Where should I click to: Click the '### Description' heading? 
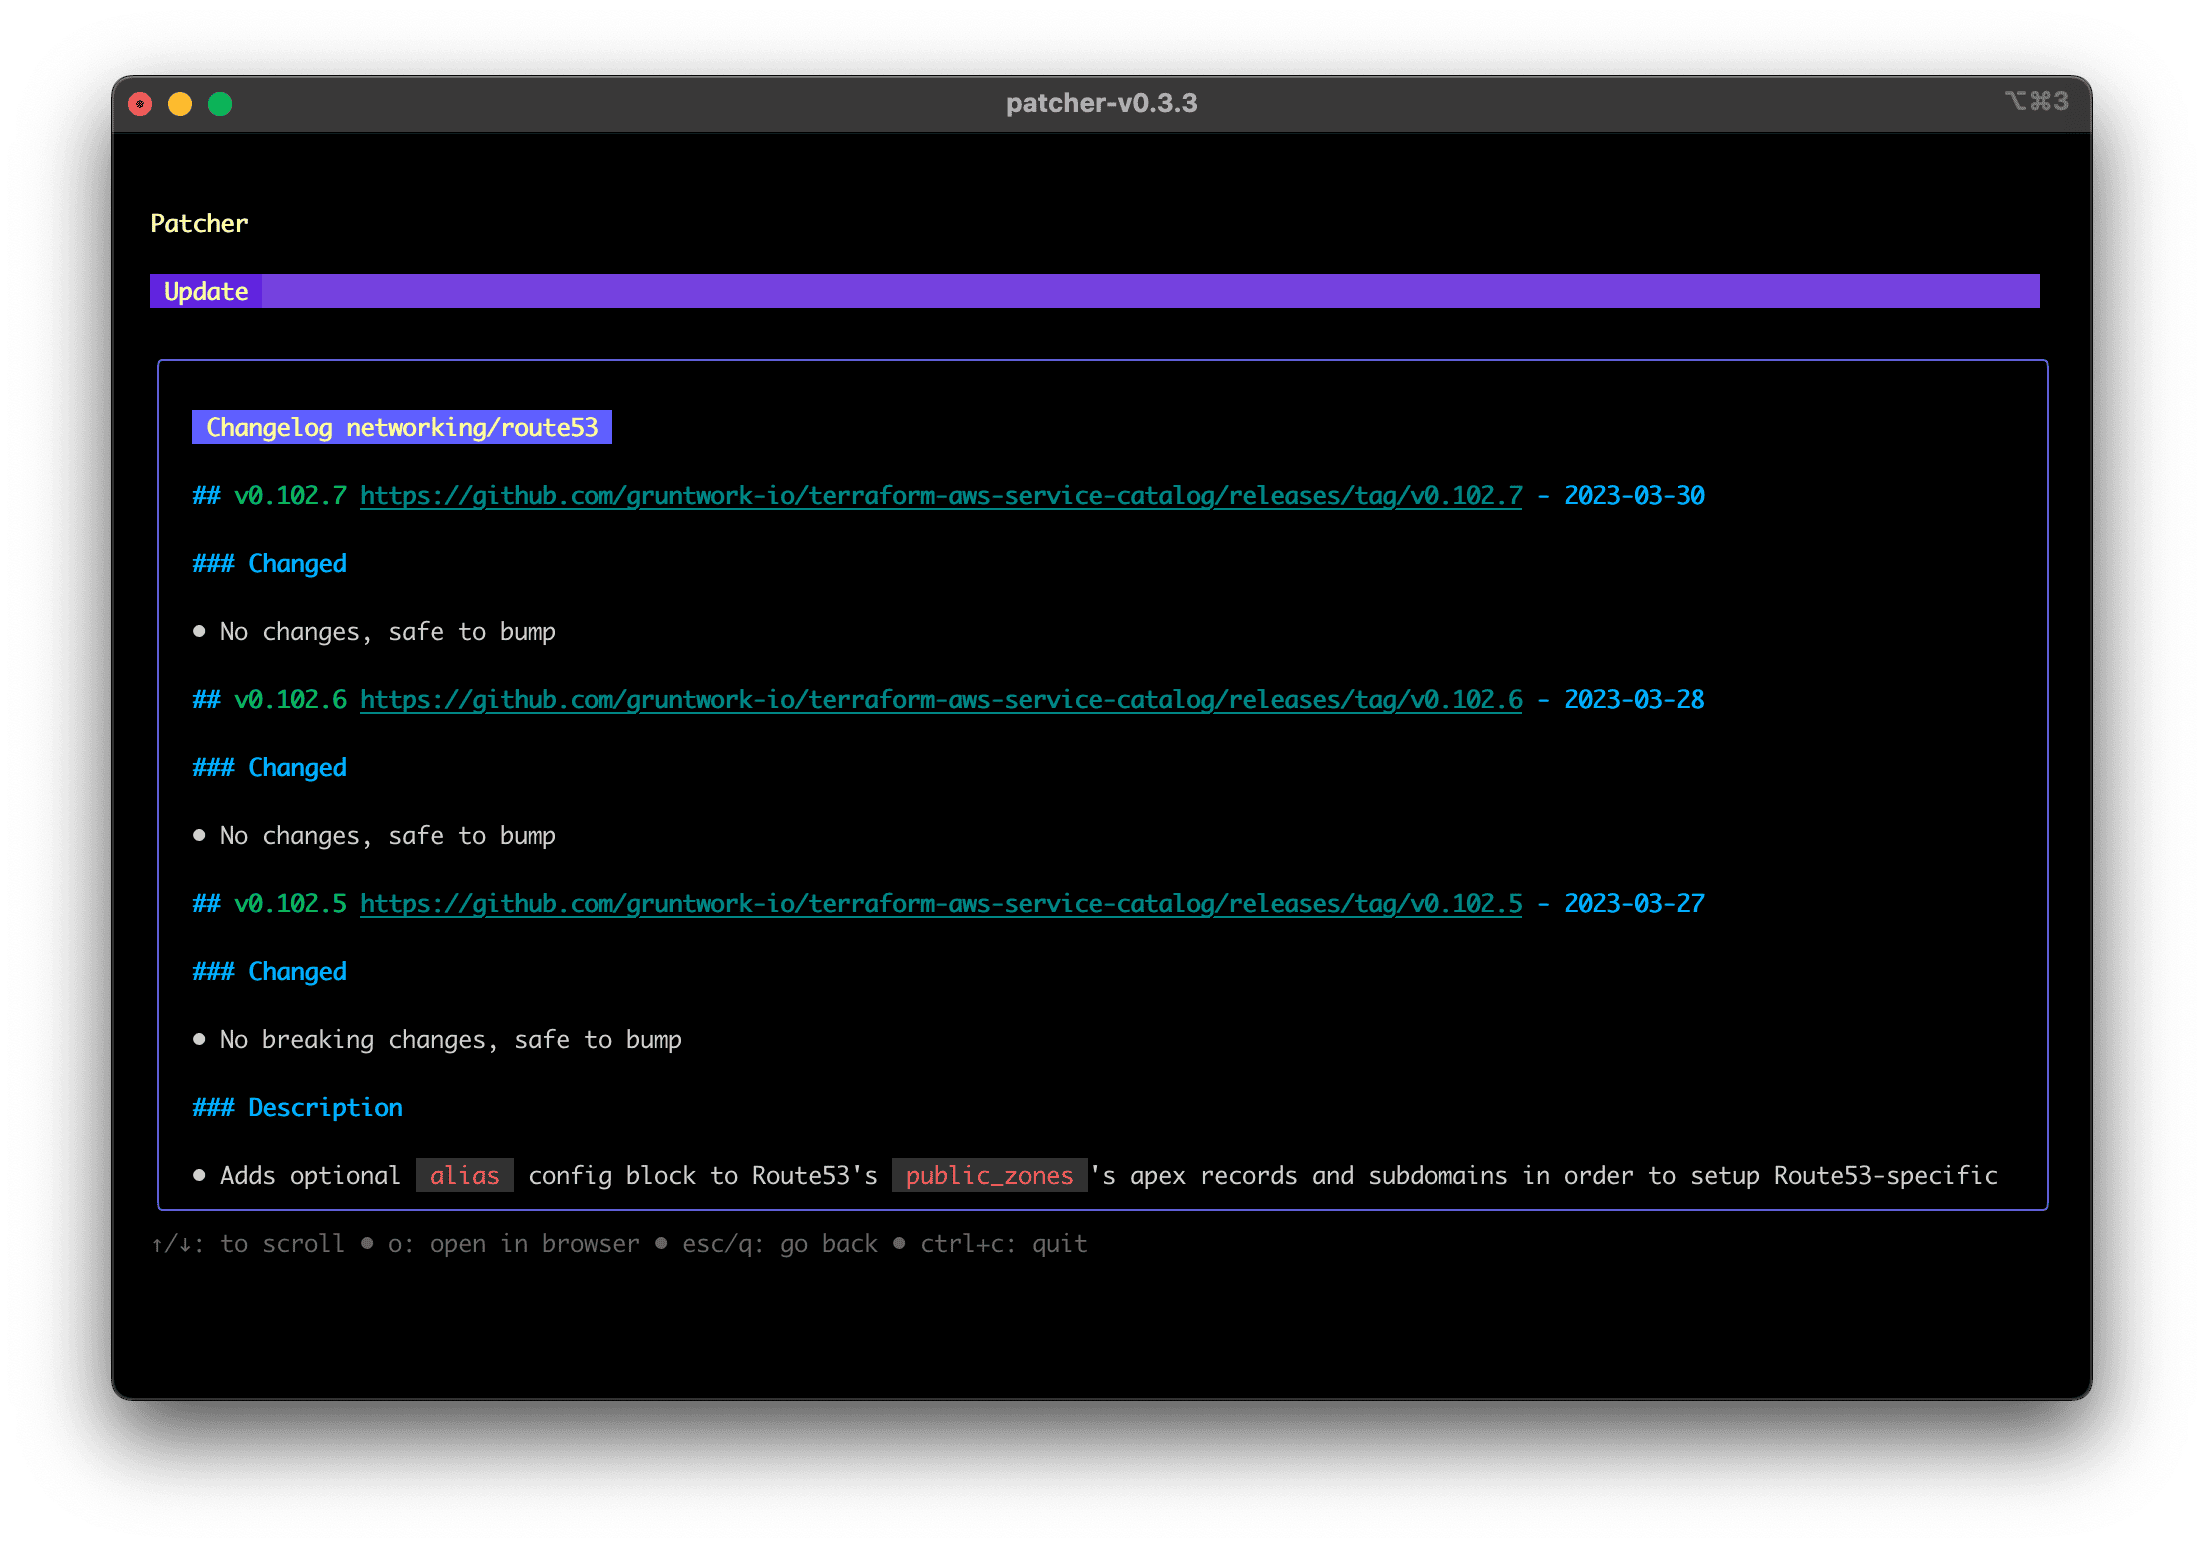pos(298,1108)
